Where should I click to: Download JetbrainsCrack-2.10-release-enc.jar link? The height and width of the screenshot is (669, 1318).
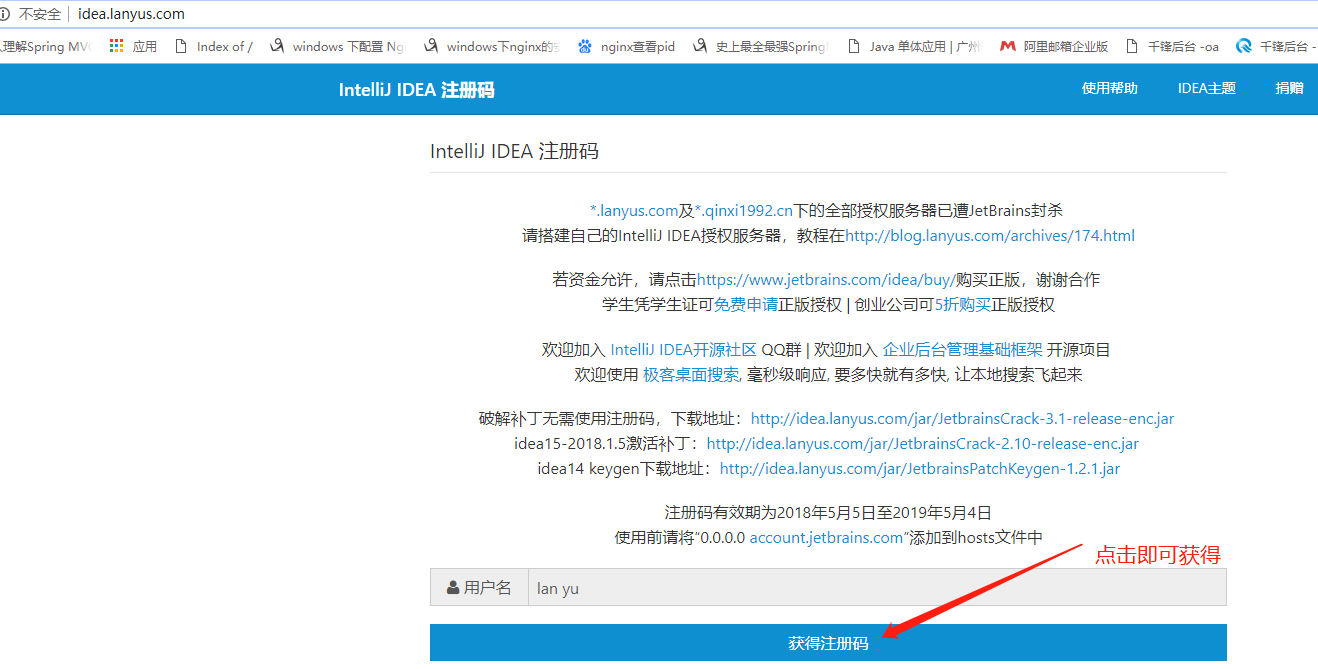pyautogui.click(x=922, y=444)
